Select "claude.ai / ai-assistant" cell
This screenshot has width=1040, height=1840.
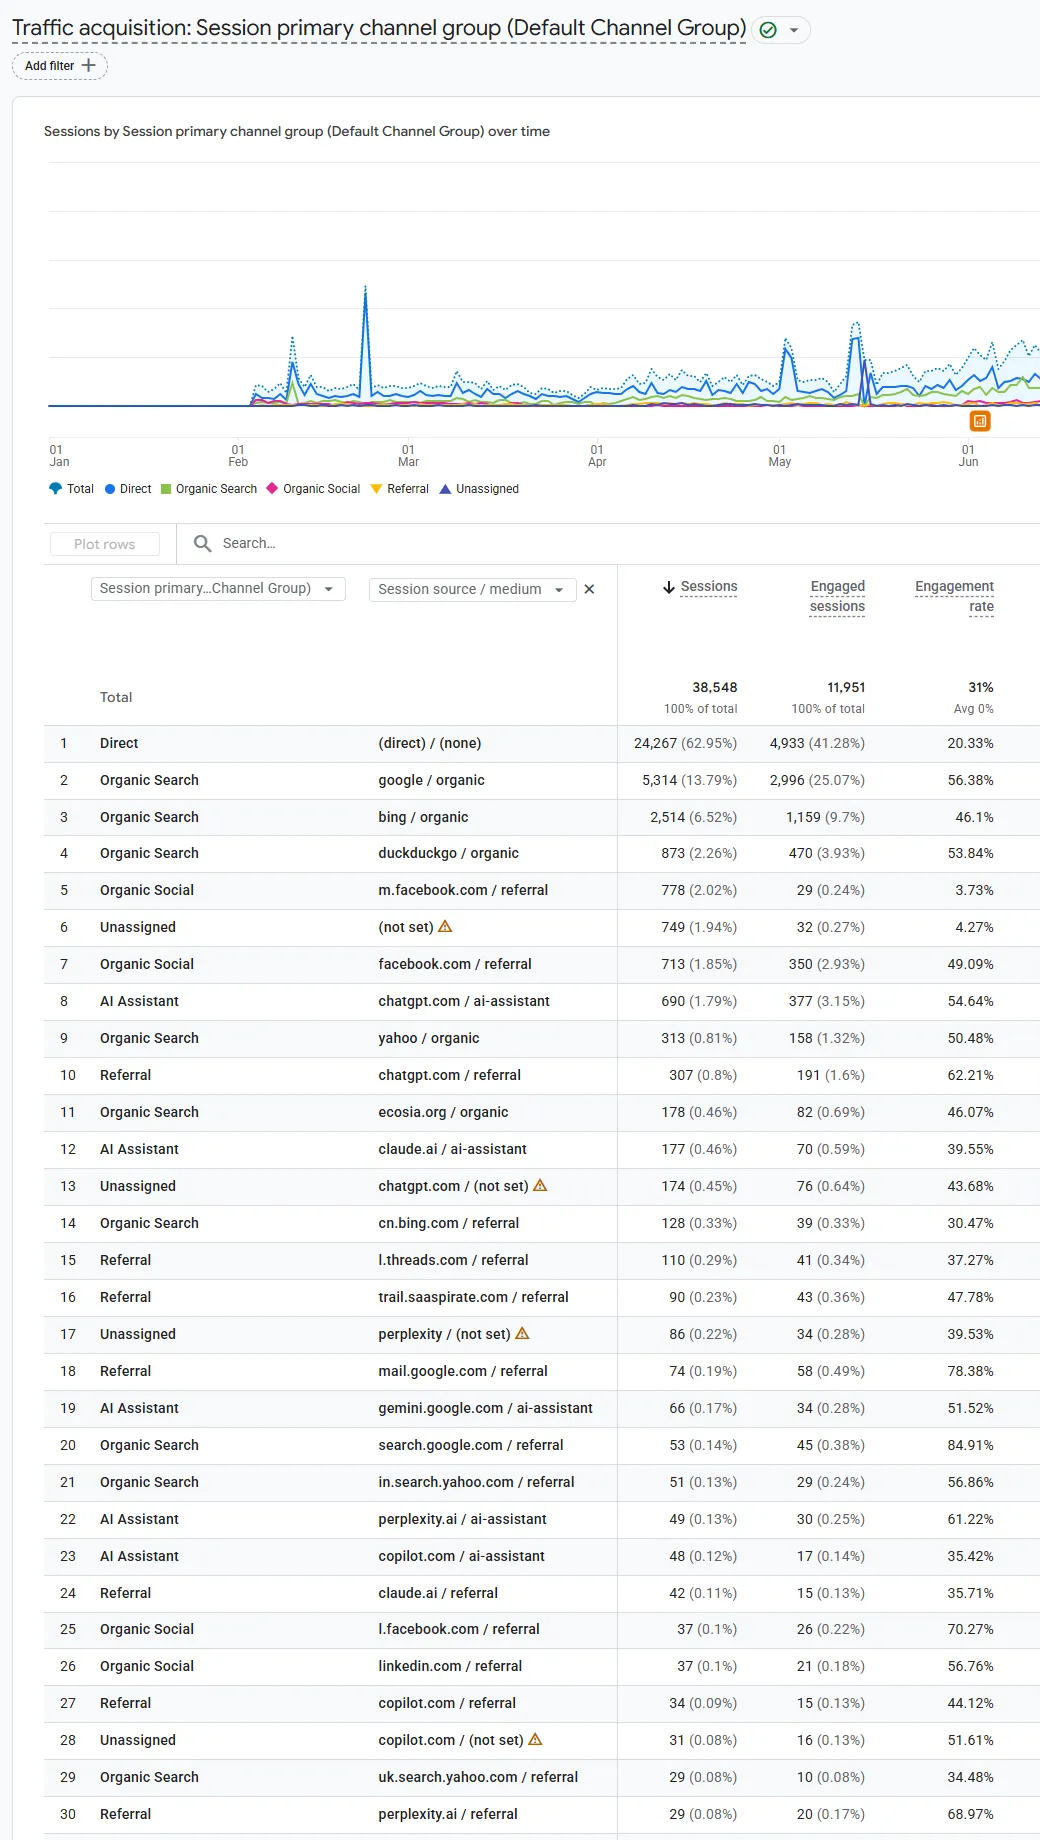click(452, 1149)
